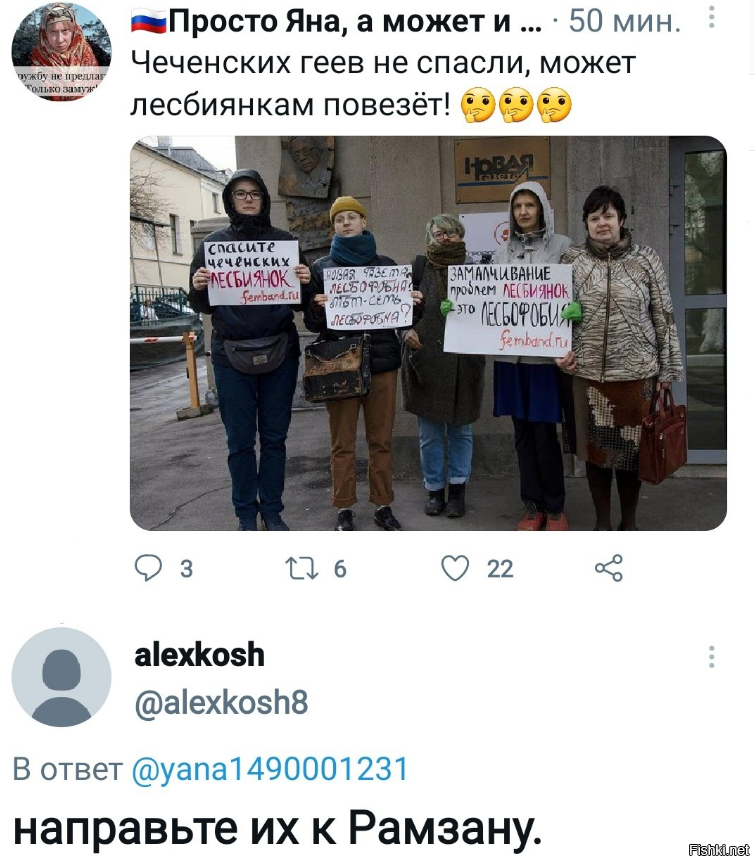Image resolution: width=755 pixels, height=862 pixels.
Task: Like the tweet with heart icon
Action: pos(455,568)
